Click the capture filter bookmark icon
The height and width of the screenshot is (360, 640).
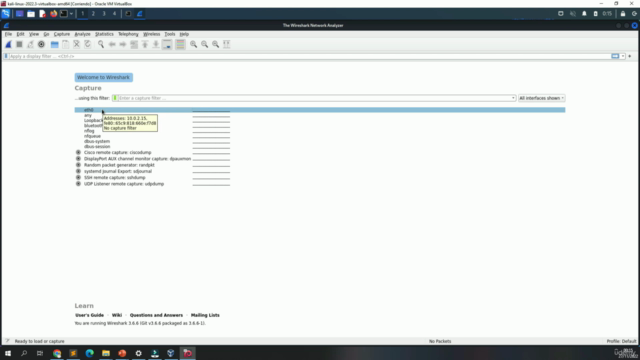click(x=115, y=98)
